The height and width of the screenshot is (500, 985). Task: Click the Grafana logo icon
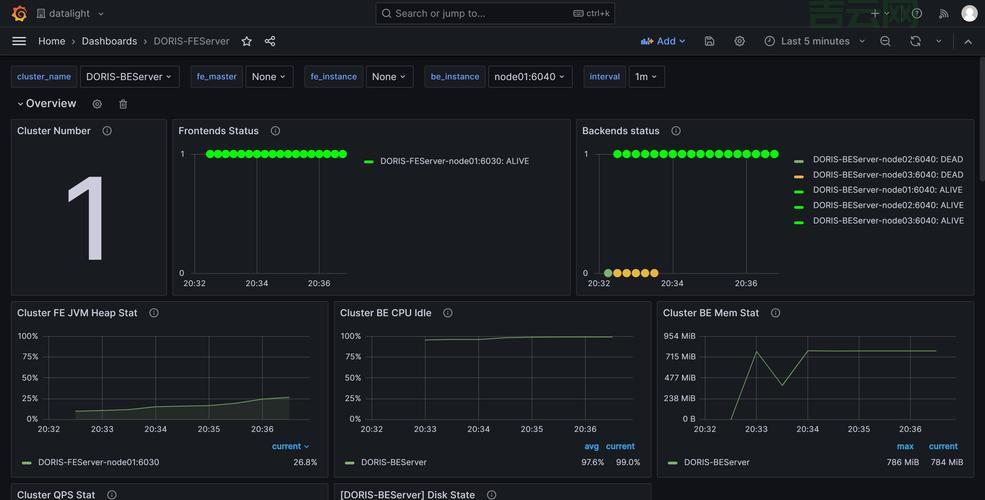click(19, 13)
